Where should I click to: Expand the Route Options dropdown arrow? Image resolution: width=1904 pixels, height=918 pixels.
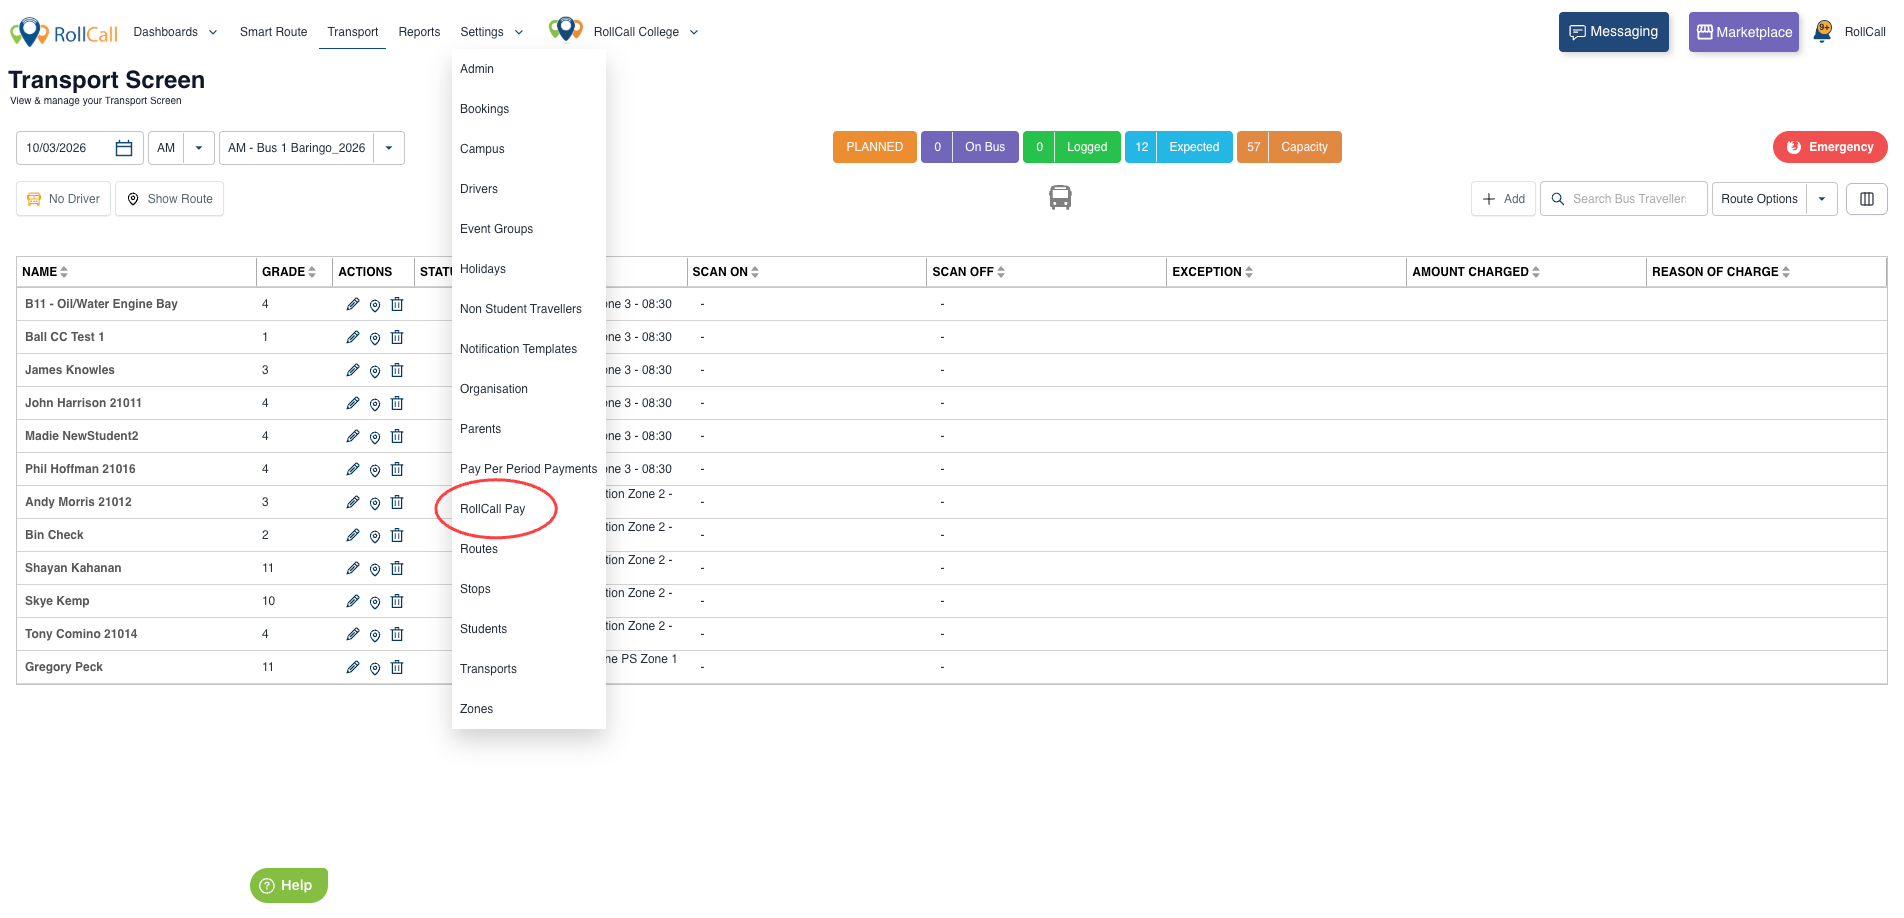1822,199
